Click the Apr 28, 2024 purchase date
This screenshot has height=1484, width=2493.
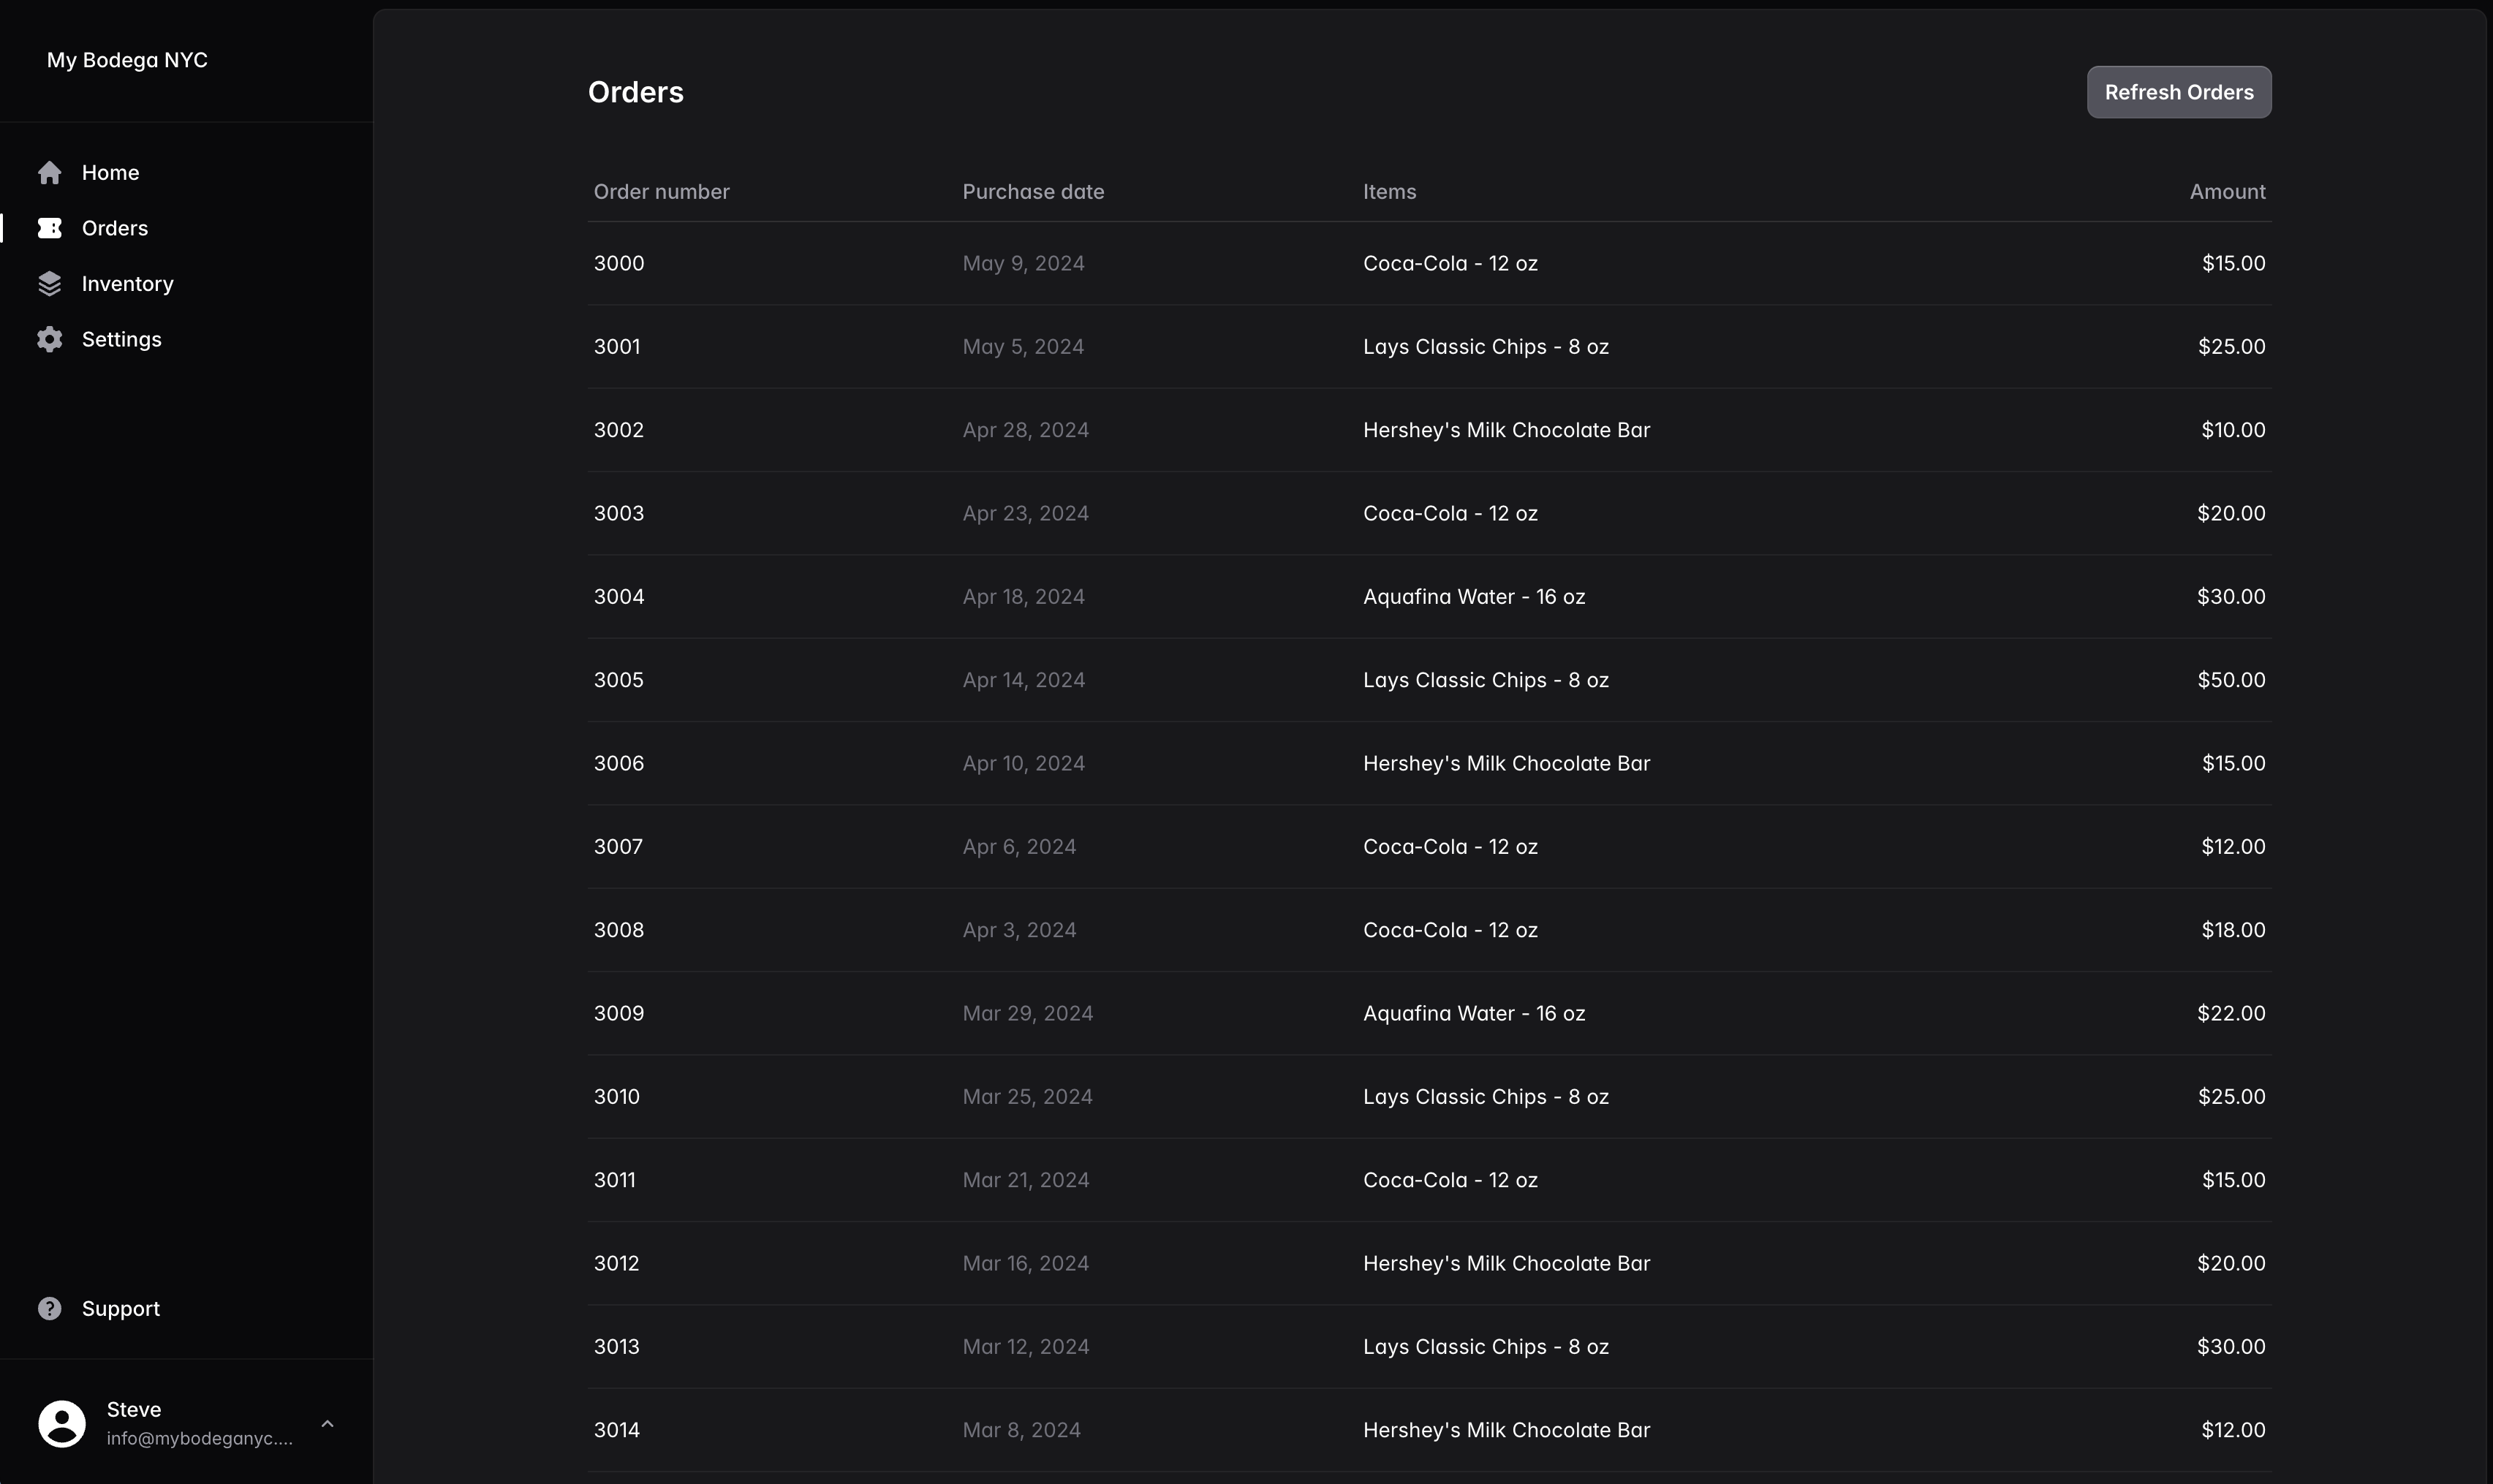(1025, 430)
